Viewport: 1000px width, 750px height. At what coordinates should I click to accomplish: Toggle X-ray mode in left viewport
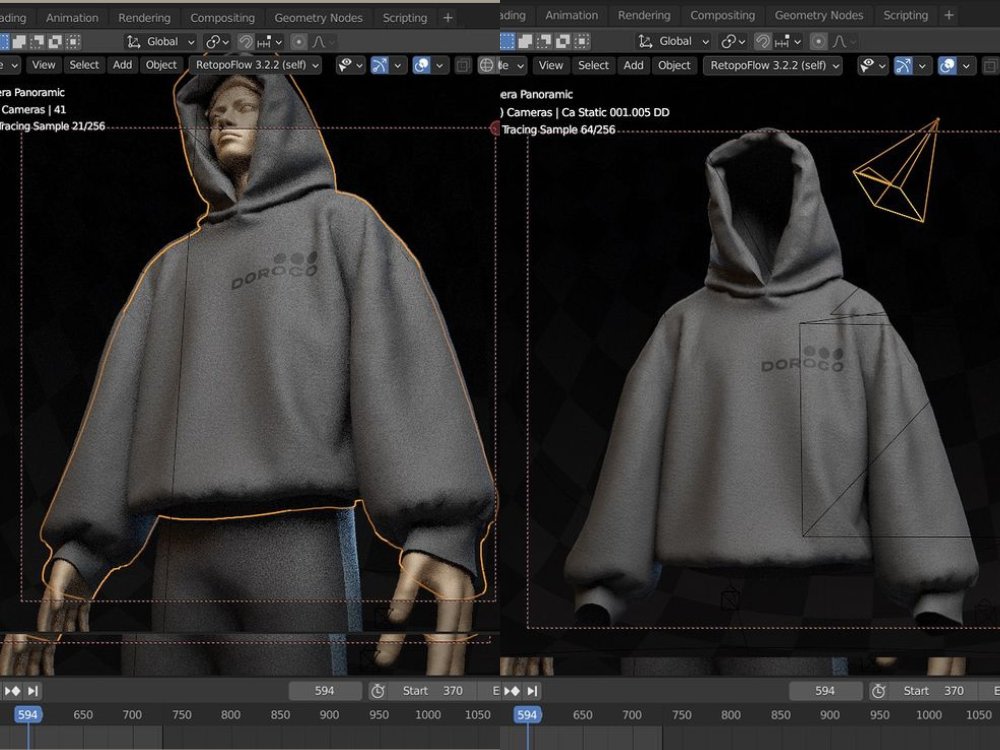[x=463, y=65]
